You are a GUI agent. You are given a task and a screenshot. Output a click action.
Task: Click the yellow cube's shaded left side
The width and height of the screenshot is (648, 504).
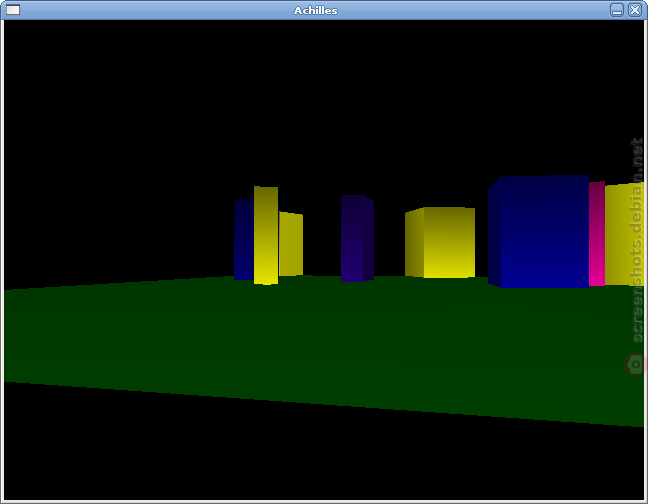point(415,243)
